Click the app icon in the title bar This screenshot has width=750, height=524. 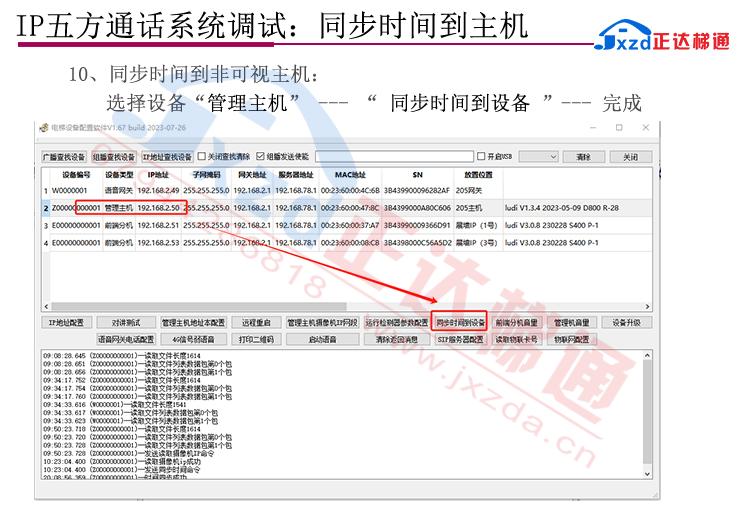43,128
